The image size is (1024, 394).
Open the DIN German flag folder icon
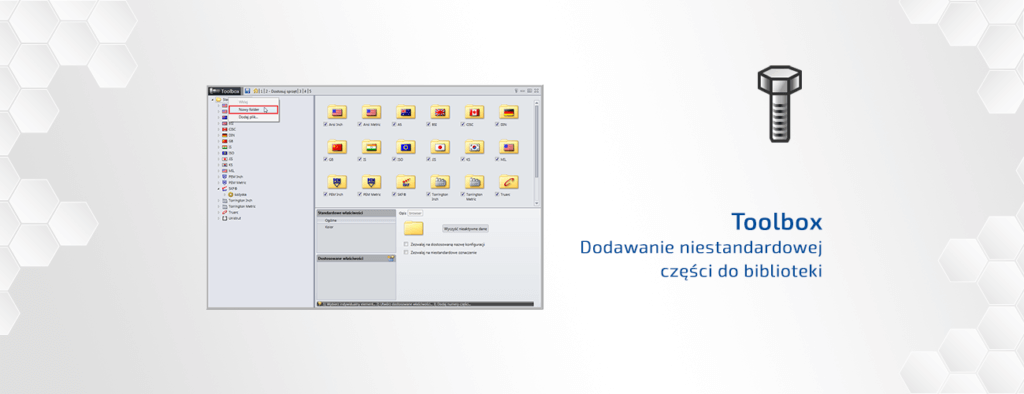coord(509,112)
